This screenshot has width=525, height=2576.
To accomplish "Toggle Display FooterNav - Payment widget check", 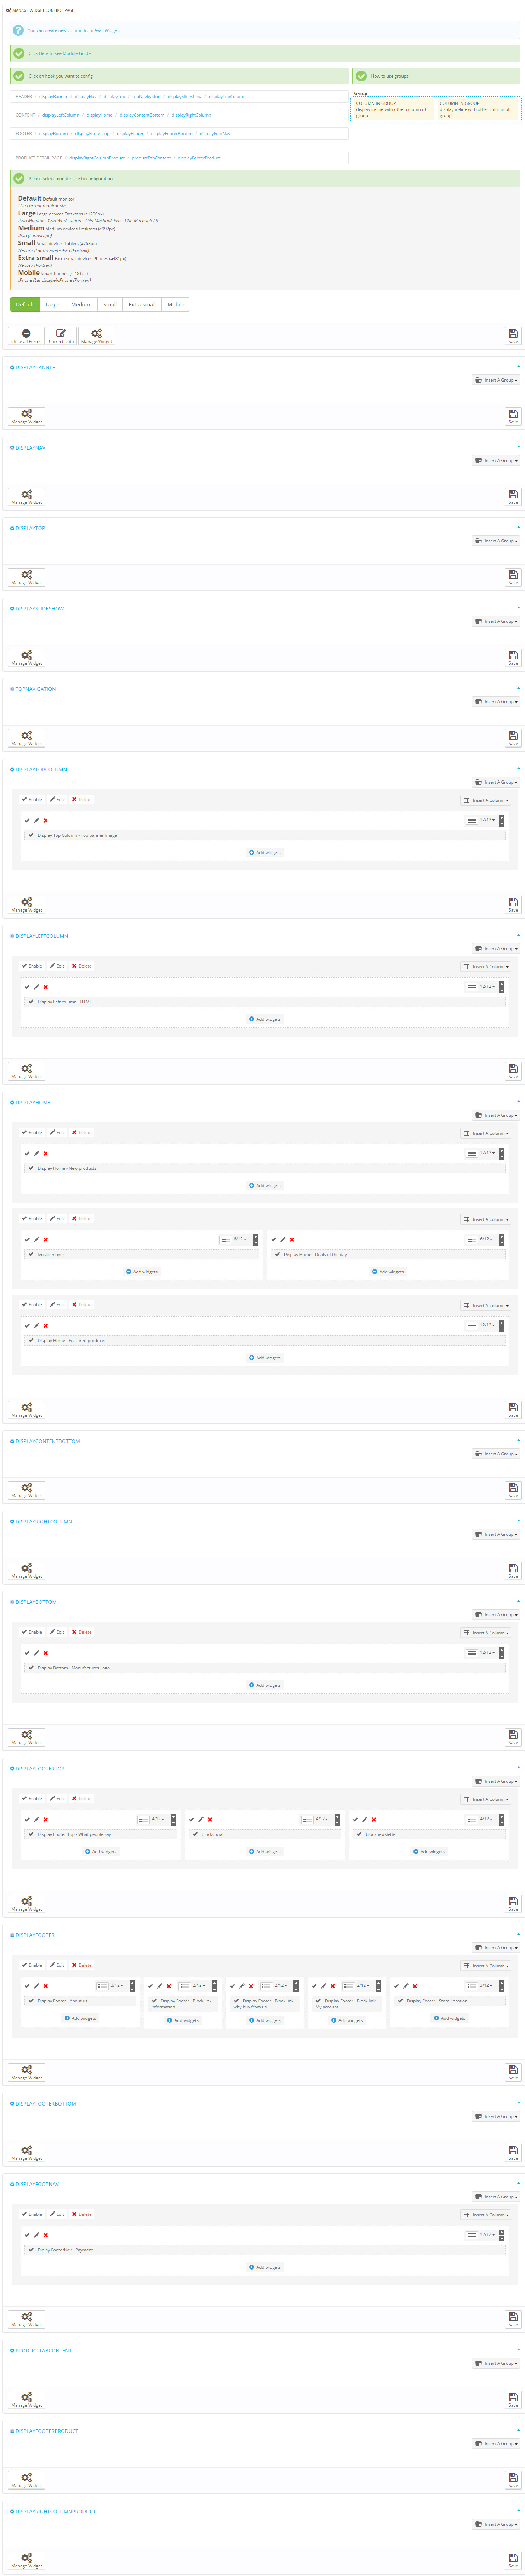I will (x=31, y=2250).
